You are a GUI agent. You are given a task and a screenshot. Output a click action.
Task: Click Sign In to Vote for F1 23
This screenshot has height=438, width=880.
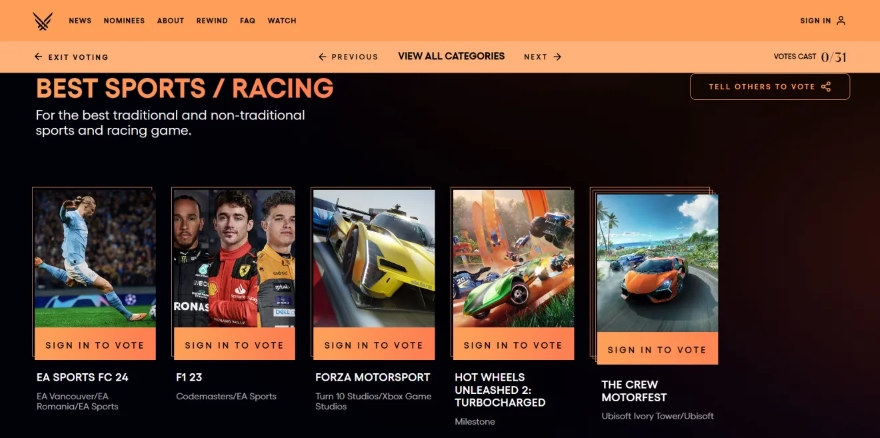pyautogui.click(x=234, y=344)
